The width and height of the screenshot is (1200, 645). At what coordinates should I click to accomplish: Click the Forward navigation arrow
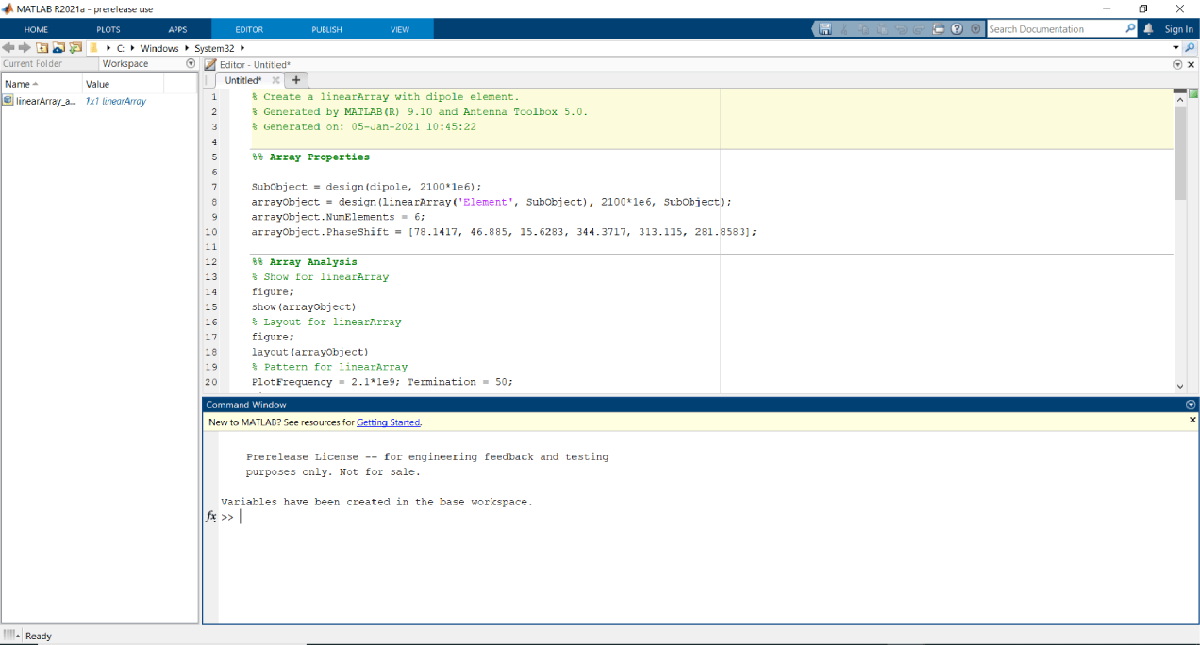(23, 48)
